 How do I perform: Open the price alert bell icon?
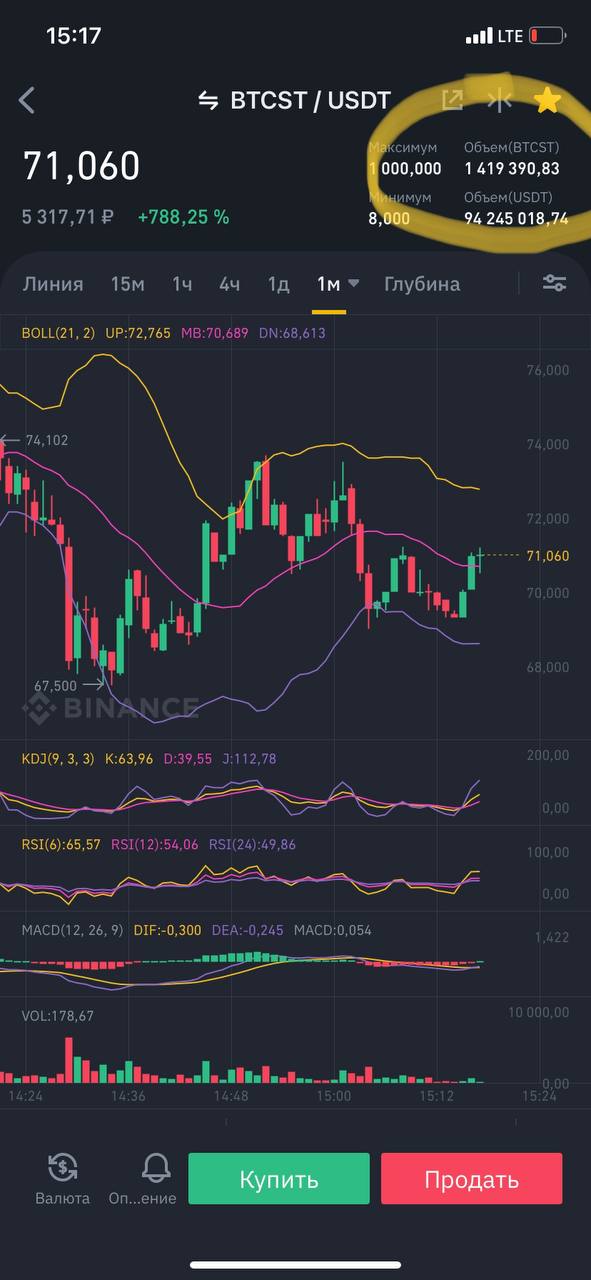156,1166
